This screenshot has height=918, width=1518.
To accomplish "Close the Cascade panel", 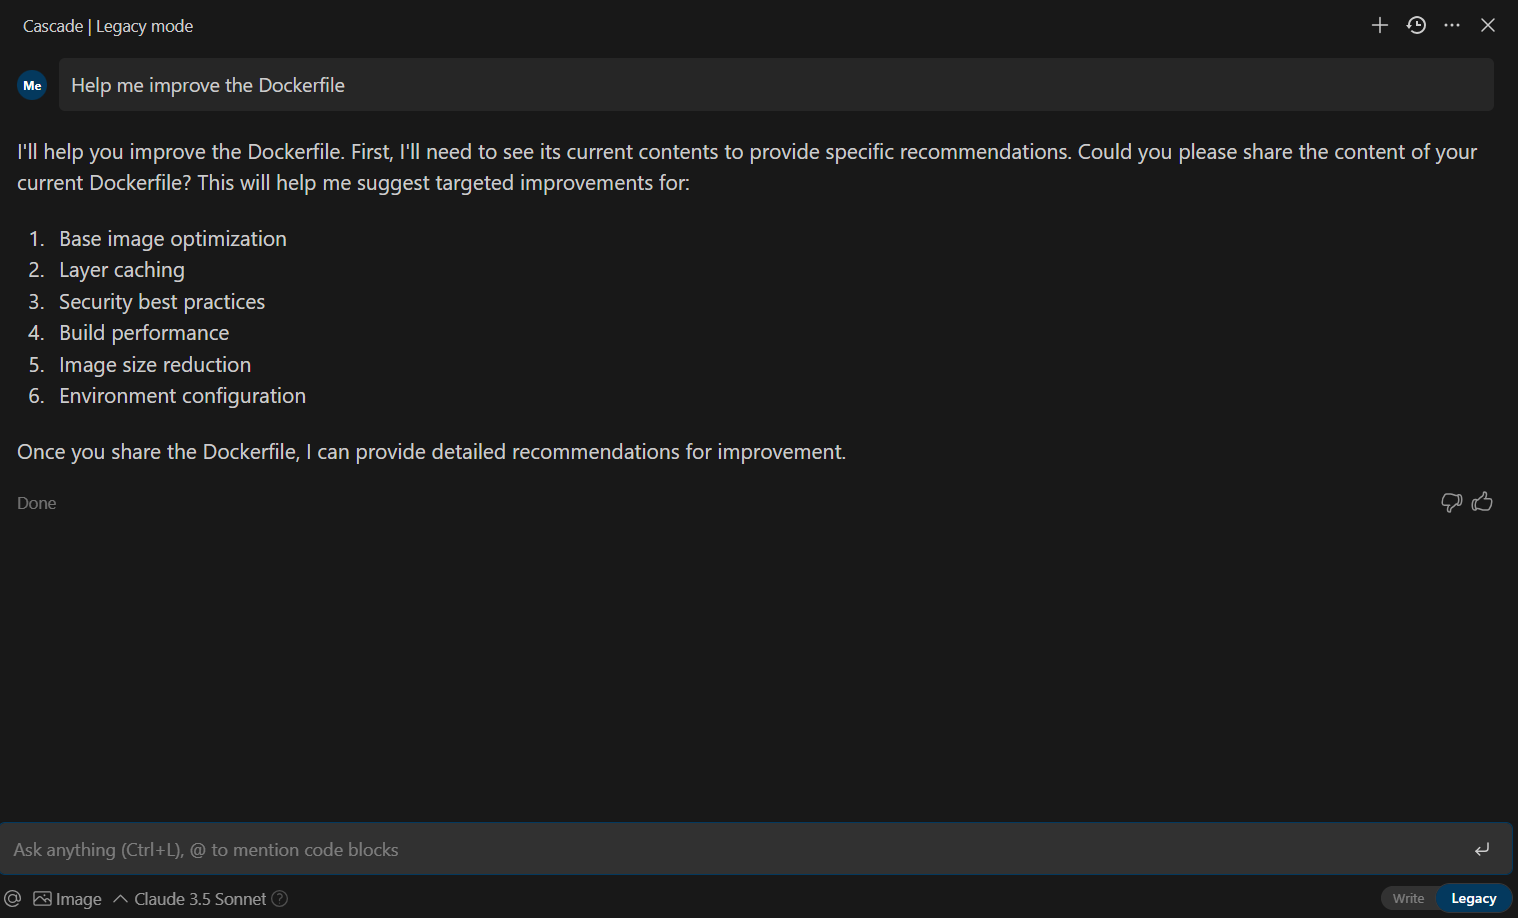I will 1488,25.
